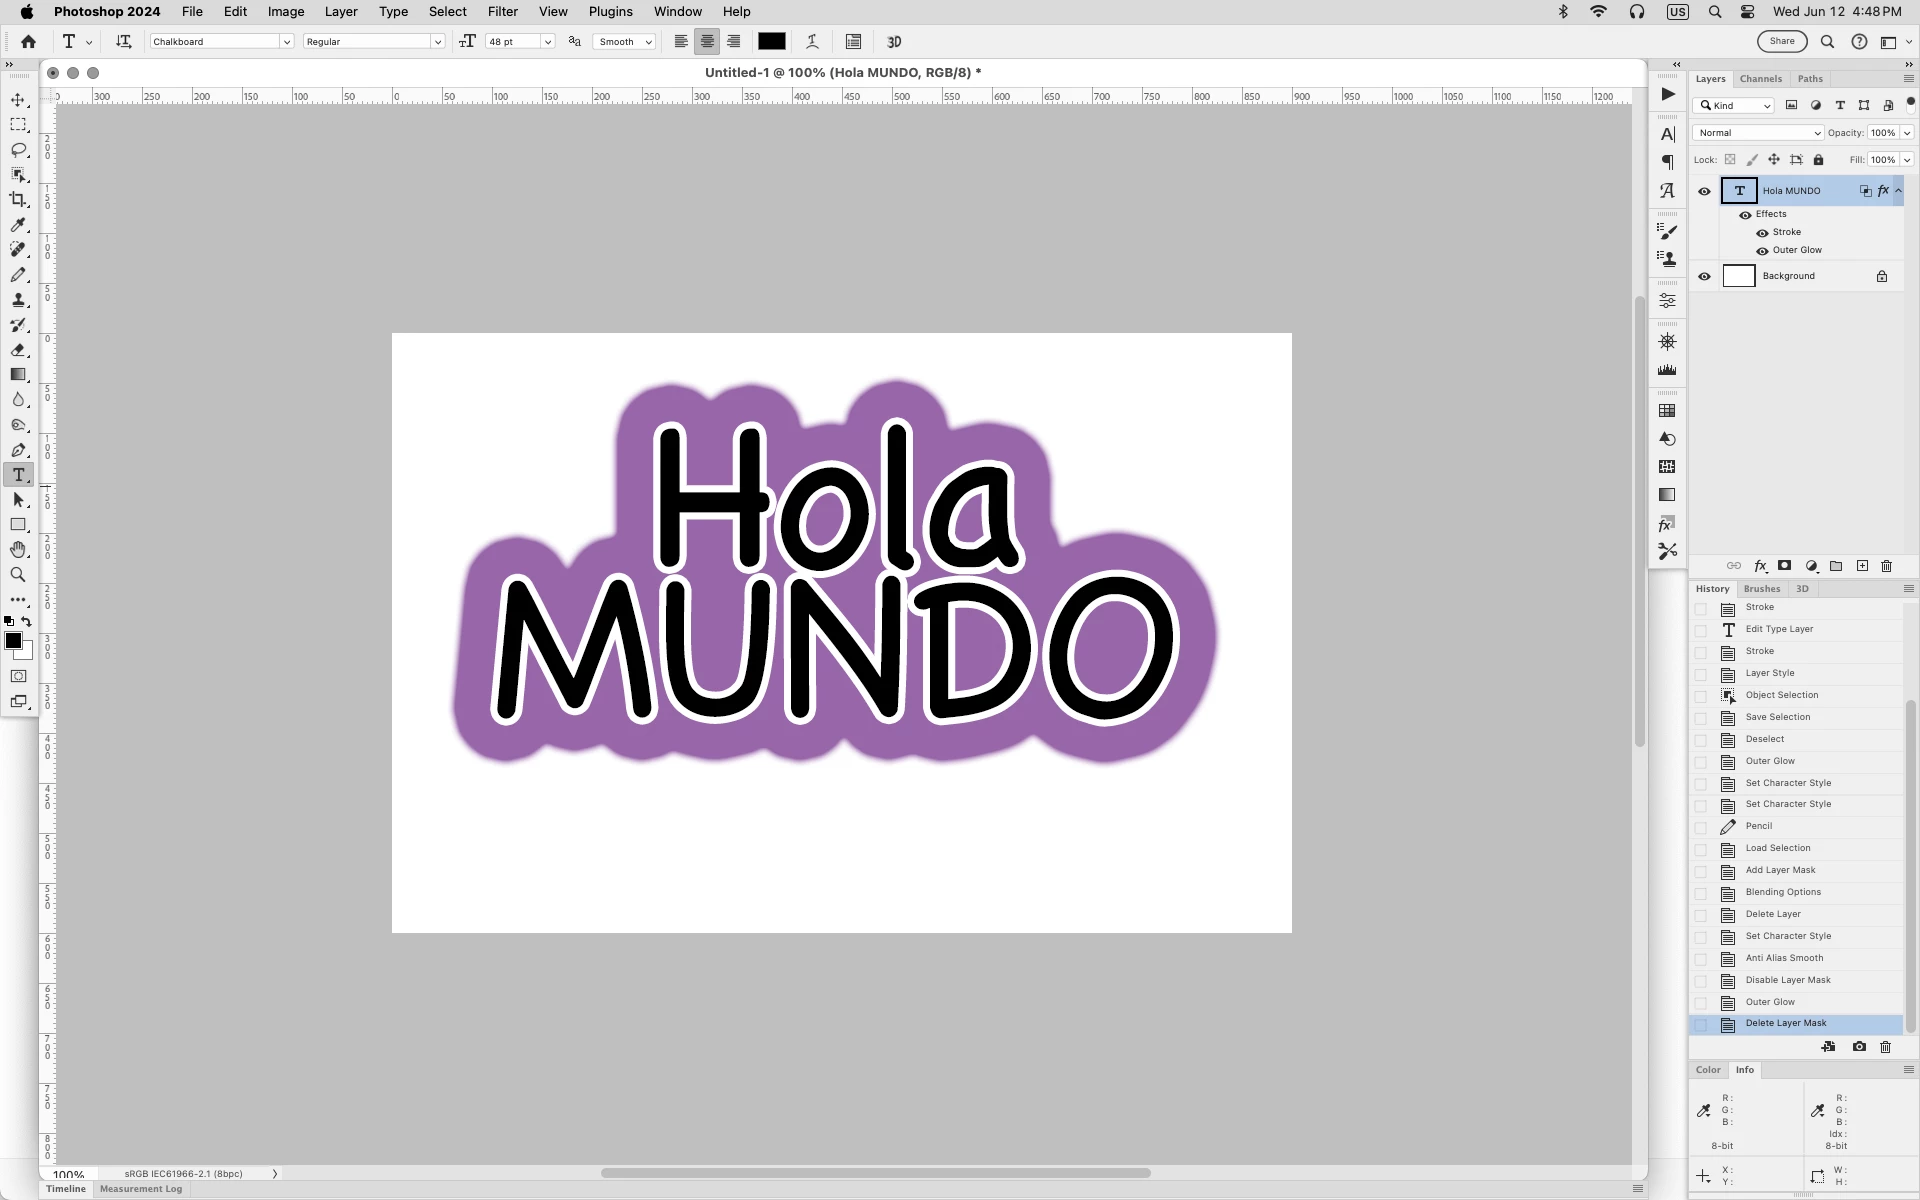The height and width of the screenshot is (1200, 1920).
Task: Select the Lasso tool
Action: 18,150
